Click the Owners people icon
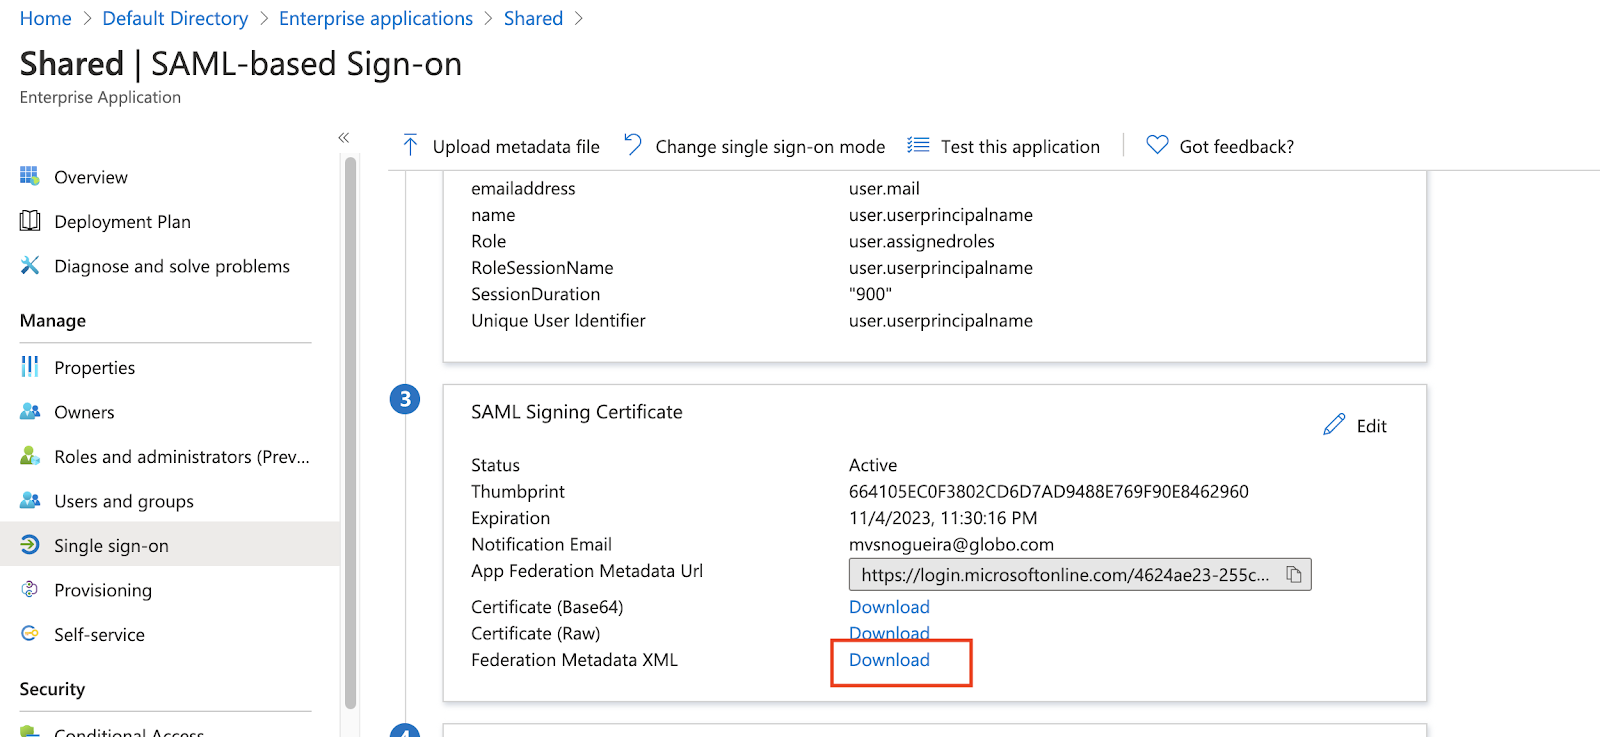 point(30,411)
